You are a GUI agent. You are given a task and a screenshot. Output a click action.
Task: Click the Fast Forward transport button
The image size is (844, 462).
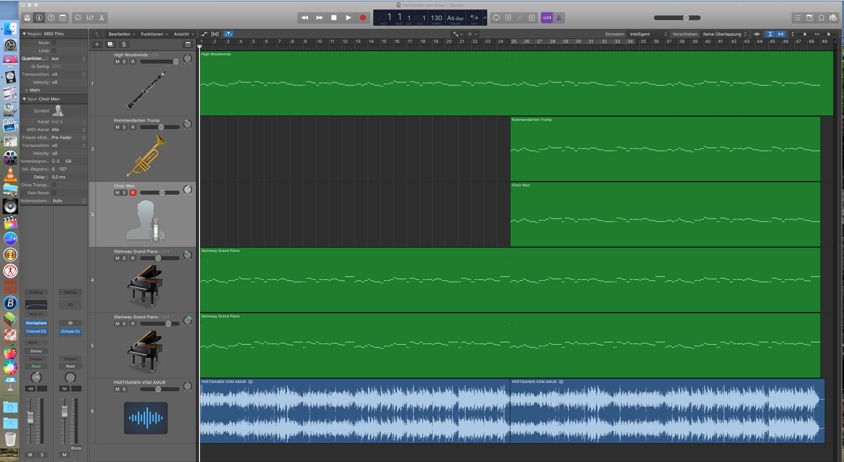point(319,18)
